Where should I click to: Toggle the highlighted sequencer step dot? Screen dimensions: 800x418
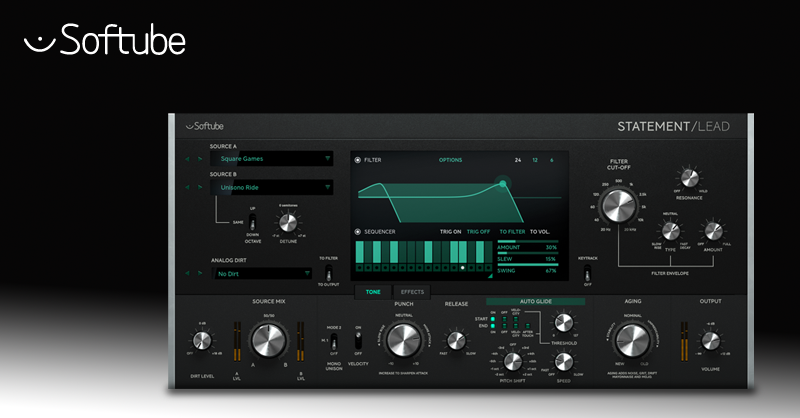pos(463,267)
